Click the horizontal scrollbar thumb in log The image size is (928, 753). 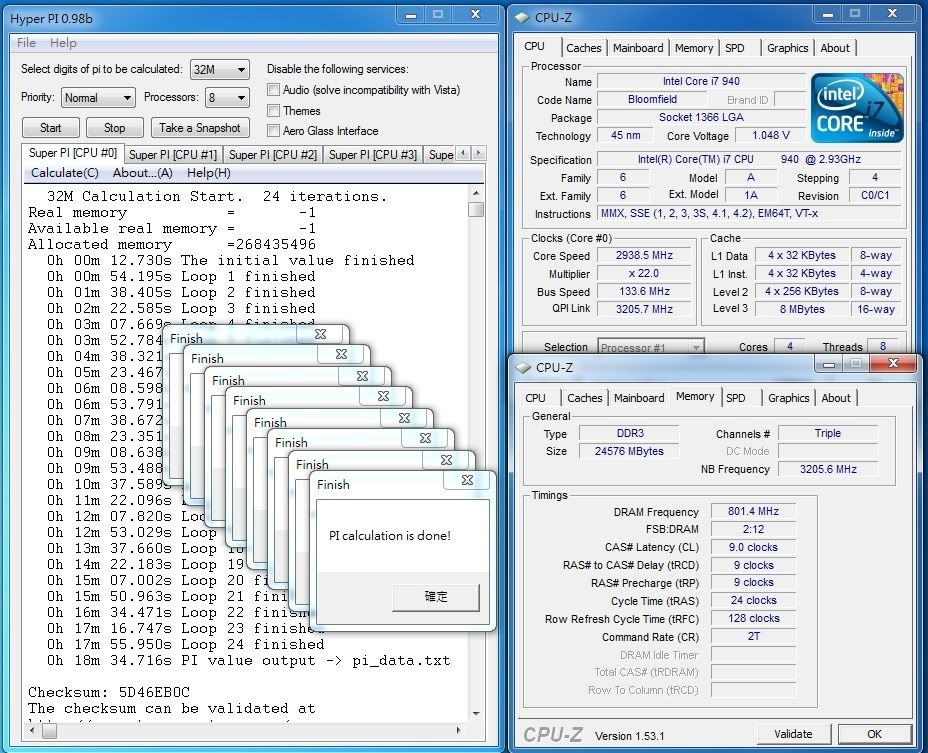(x=50, y=731)
